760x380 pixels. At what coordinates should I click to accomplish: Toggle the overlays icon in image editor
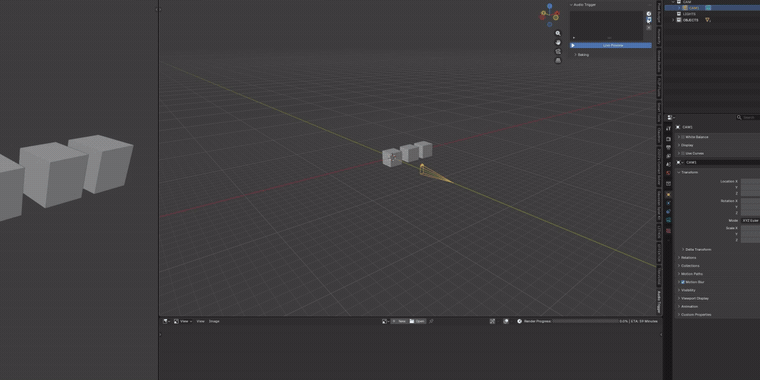pyautogui.click(x=506, y=321)
